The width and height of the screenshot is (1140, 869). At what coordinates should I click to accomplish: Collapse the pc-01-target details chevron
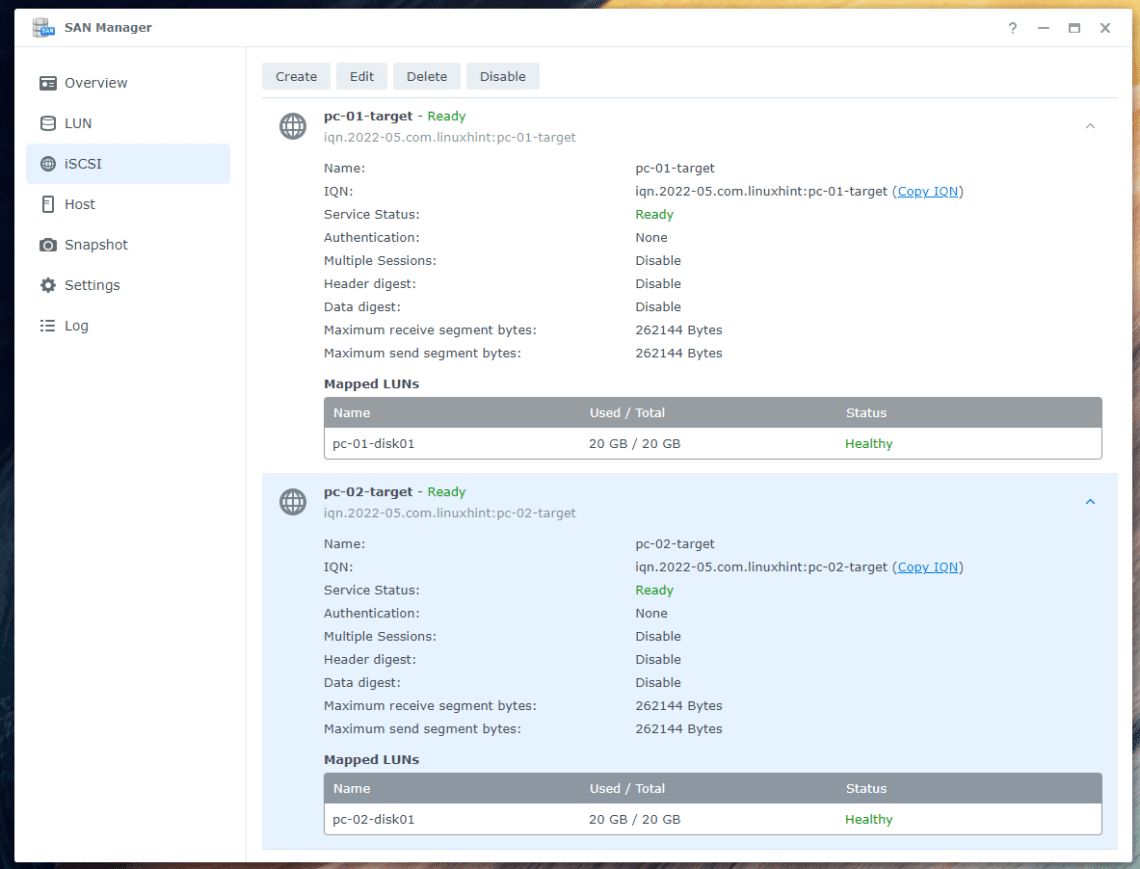tap(1090, 125)
